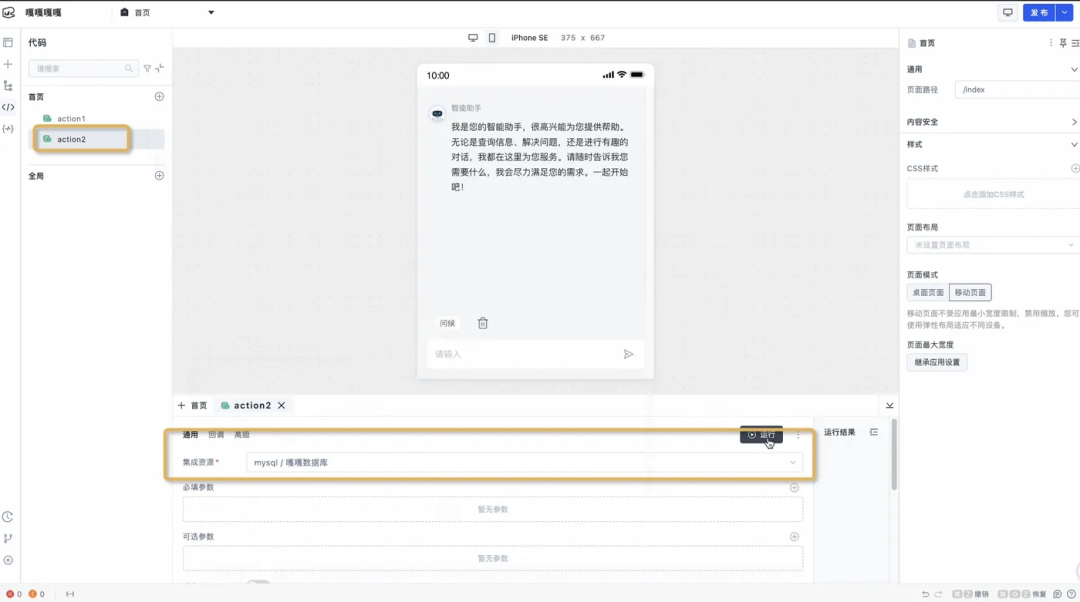The width and height of the screenshot is (1080, 602).
Task: Select action1 in the code tree
Action: 70,118
